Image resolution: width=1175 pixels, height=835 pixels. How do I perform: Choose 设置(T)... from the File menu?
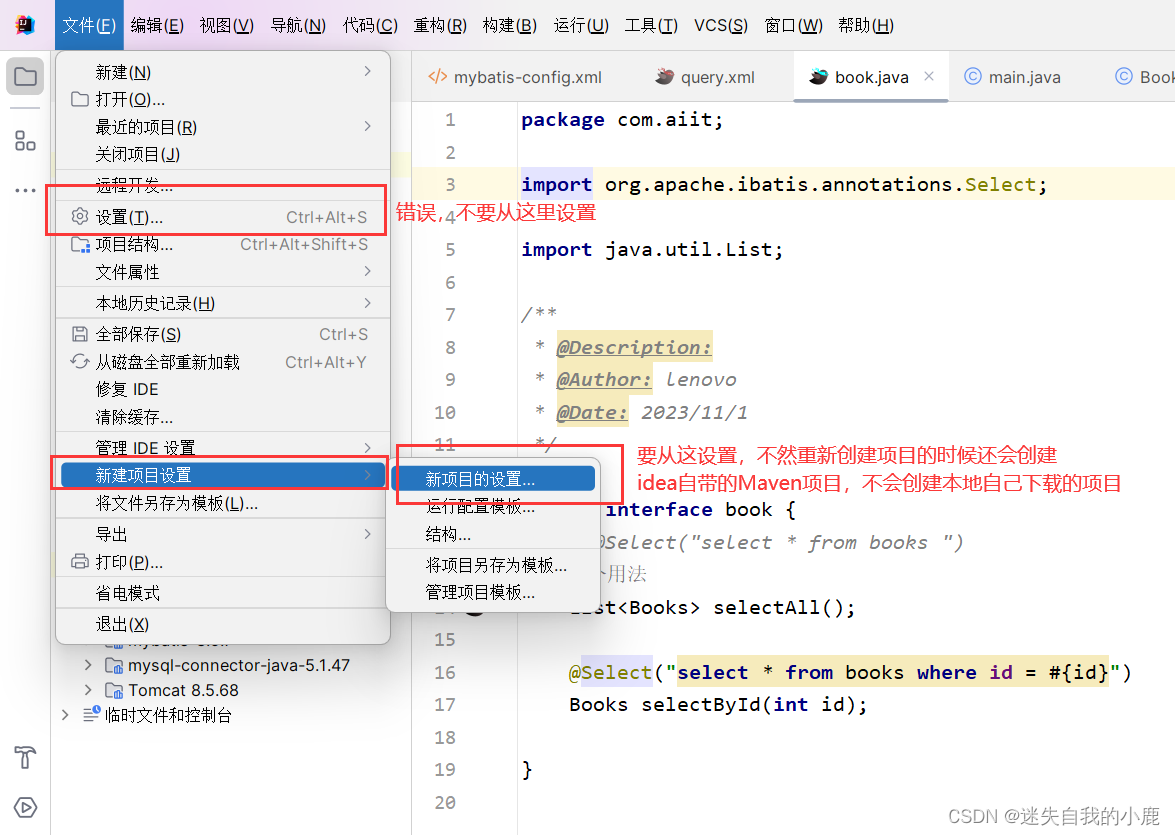click(x=223, y=217)
